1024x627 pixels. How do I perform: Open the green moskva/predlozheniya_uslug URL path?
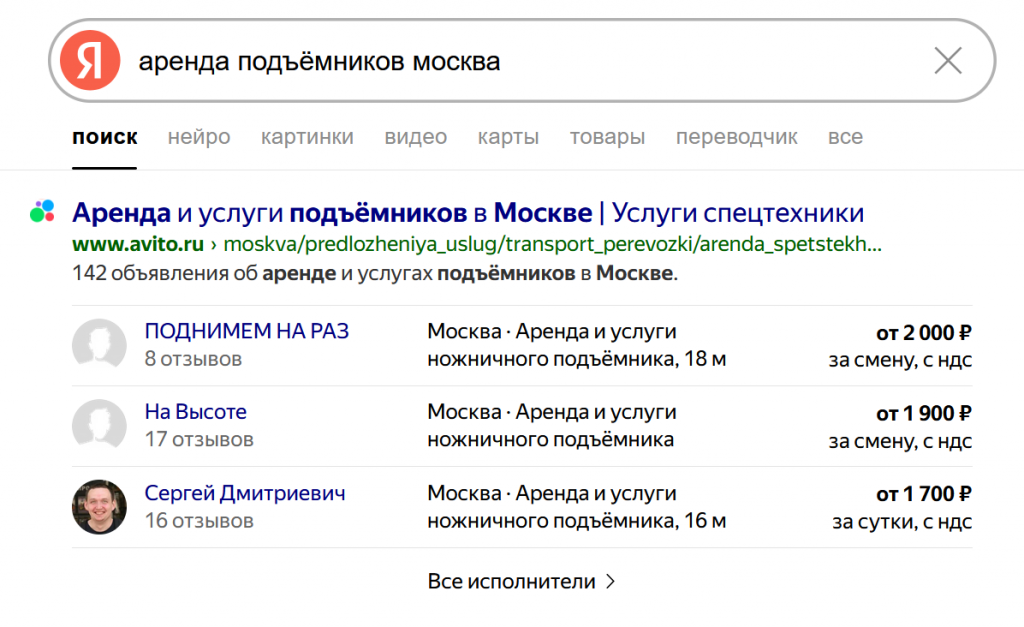(552, 244)
